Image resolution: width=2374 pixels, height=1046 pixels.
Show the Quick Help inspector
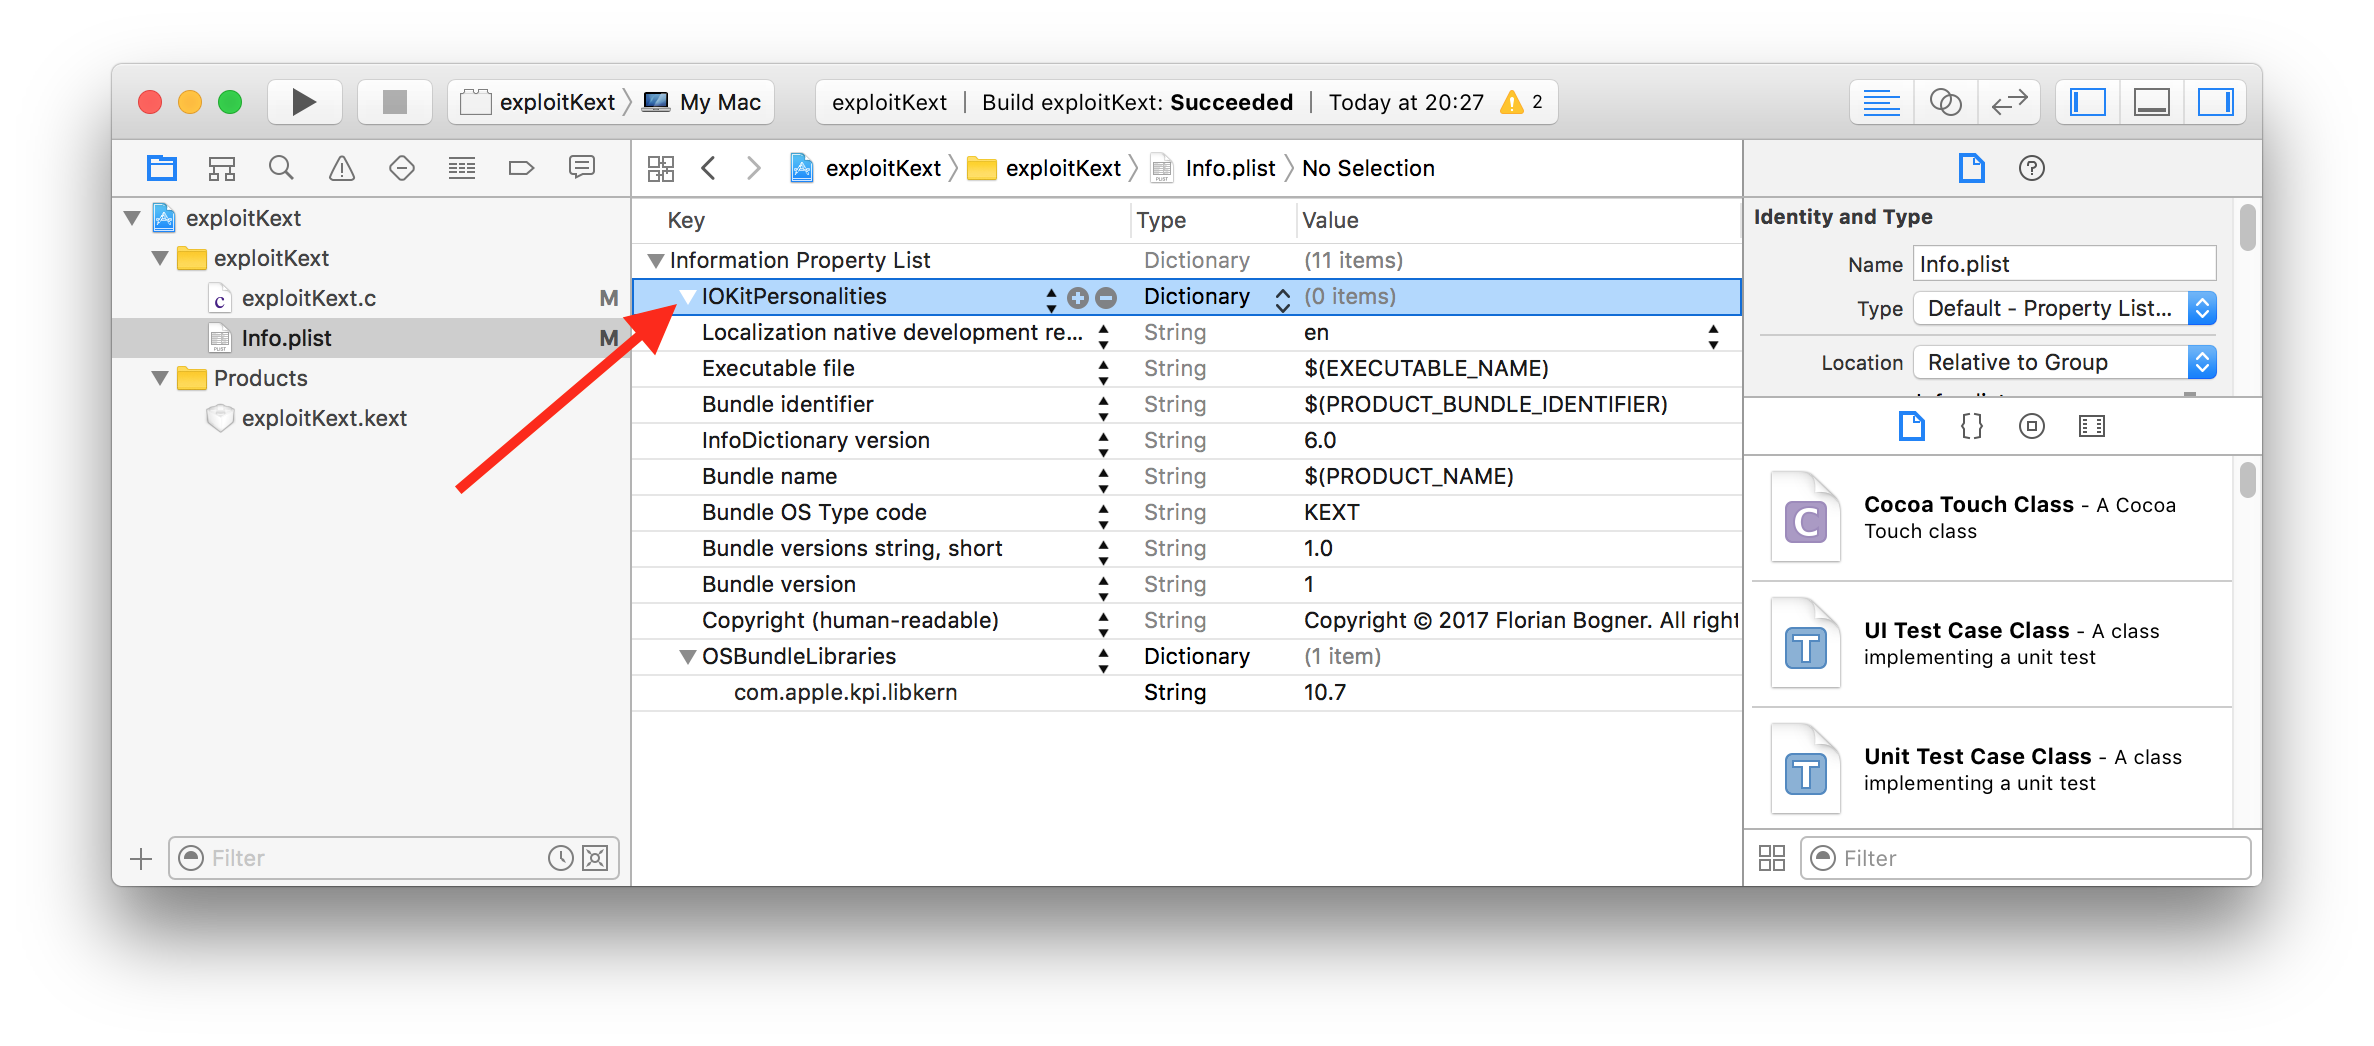click(x=2031, y=168)
